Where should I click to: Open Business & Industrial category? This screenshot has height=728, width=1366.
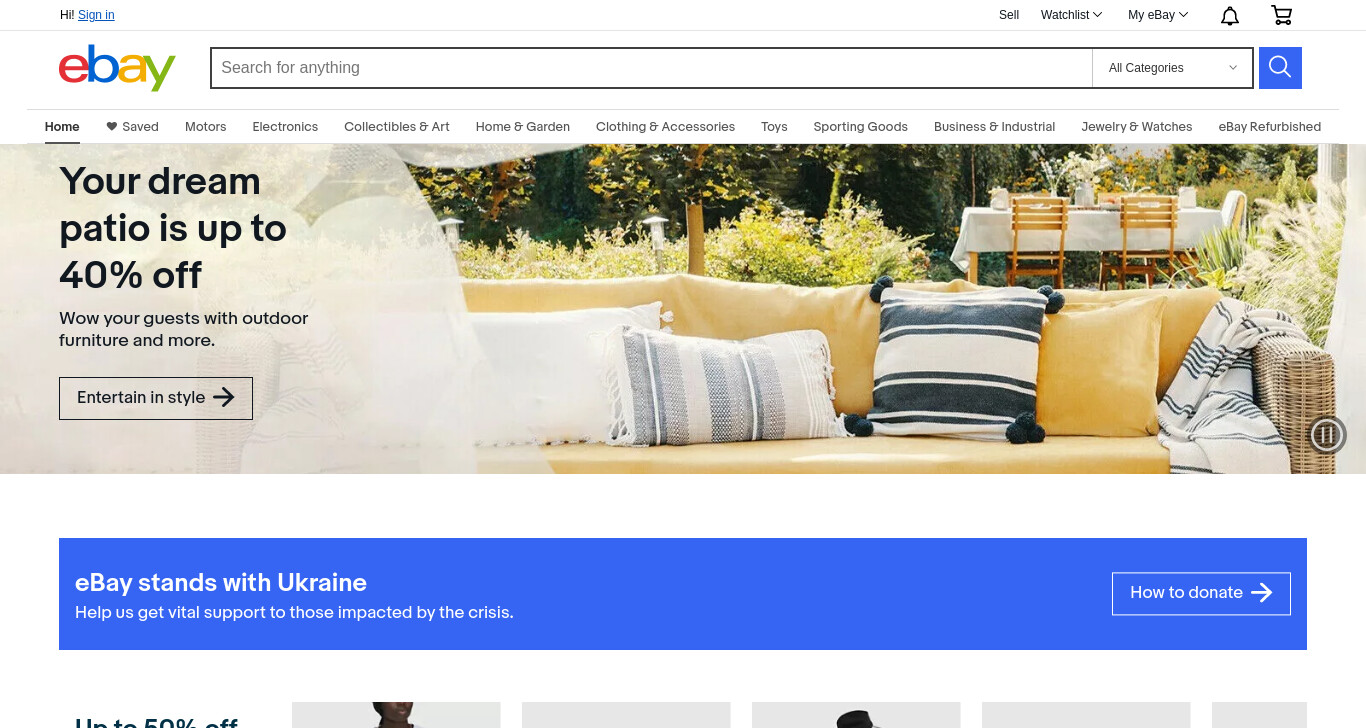(x=995, y=127)
